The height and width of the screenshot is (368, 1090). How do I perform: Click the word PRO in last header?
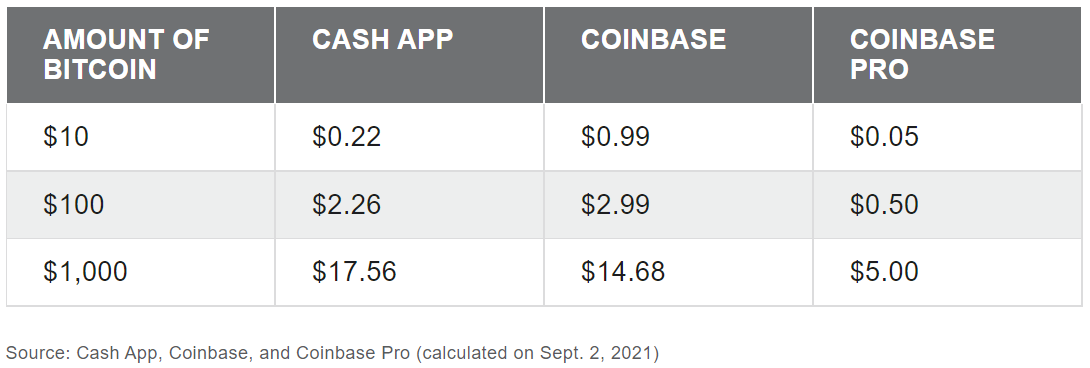pyautogui.click(x=879, y=70)
